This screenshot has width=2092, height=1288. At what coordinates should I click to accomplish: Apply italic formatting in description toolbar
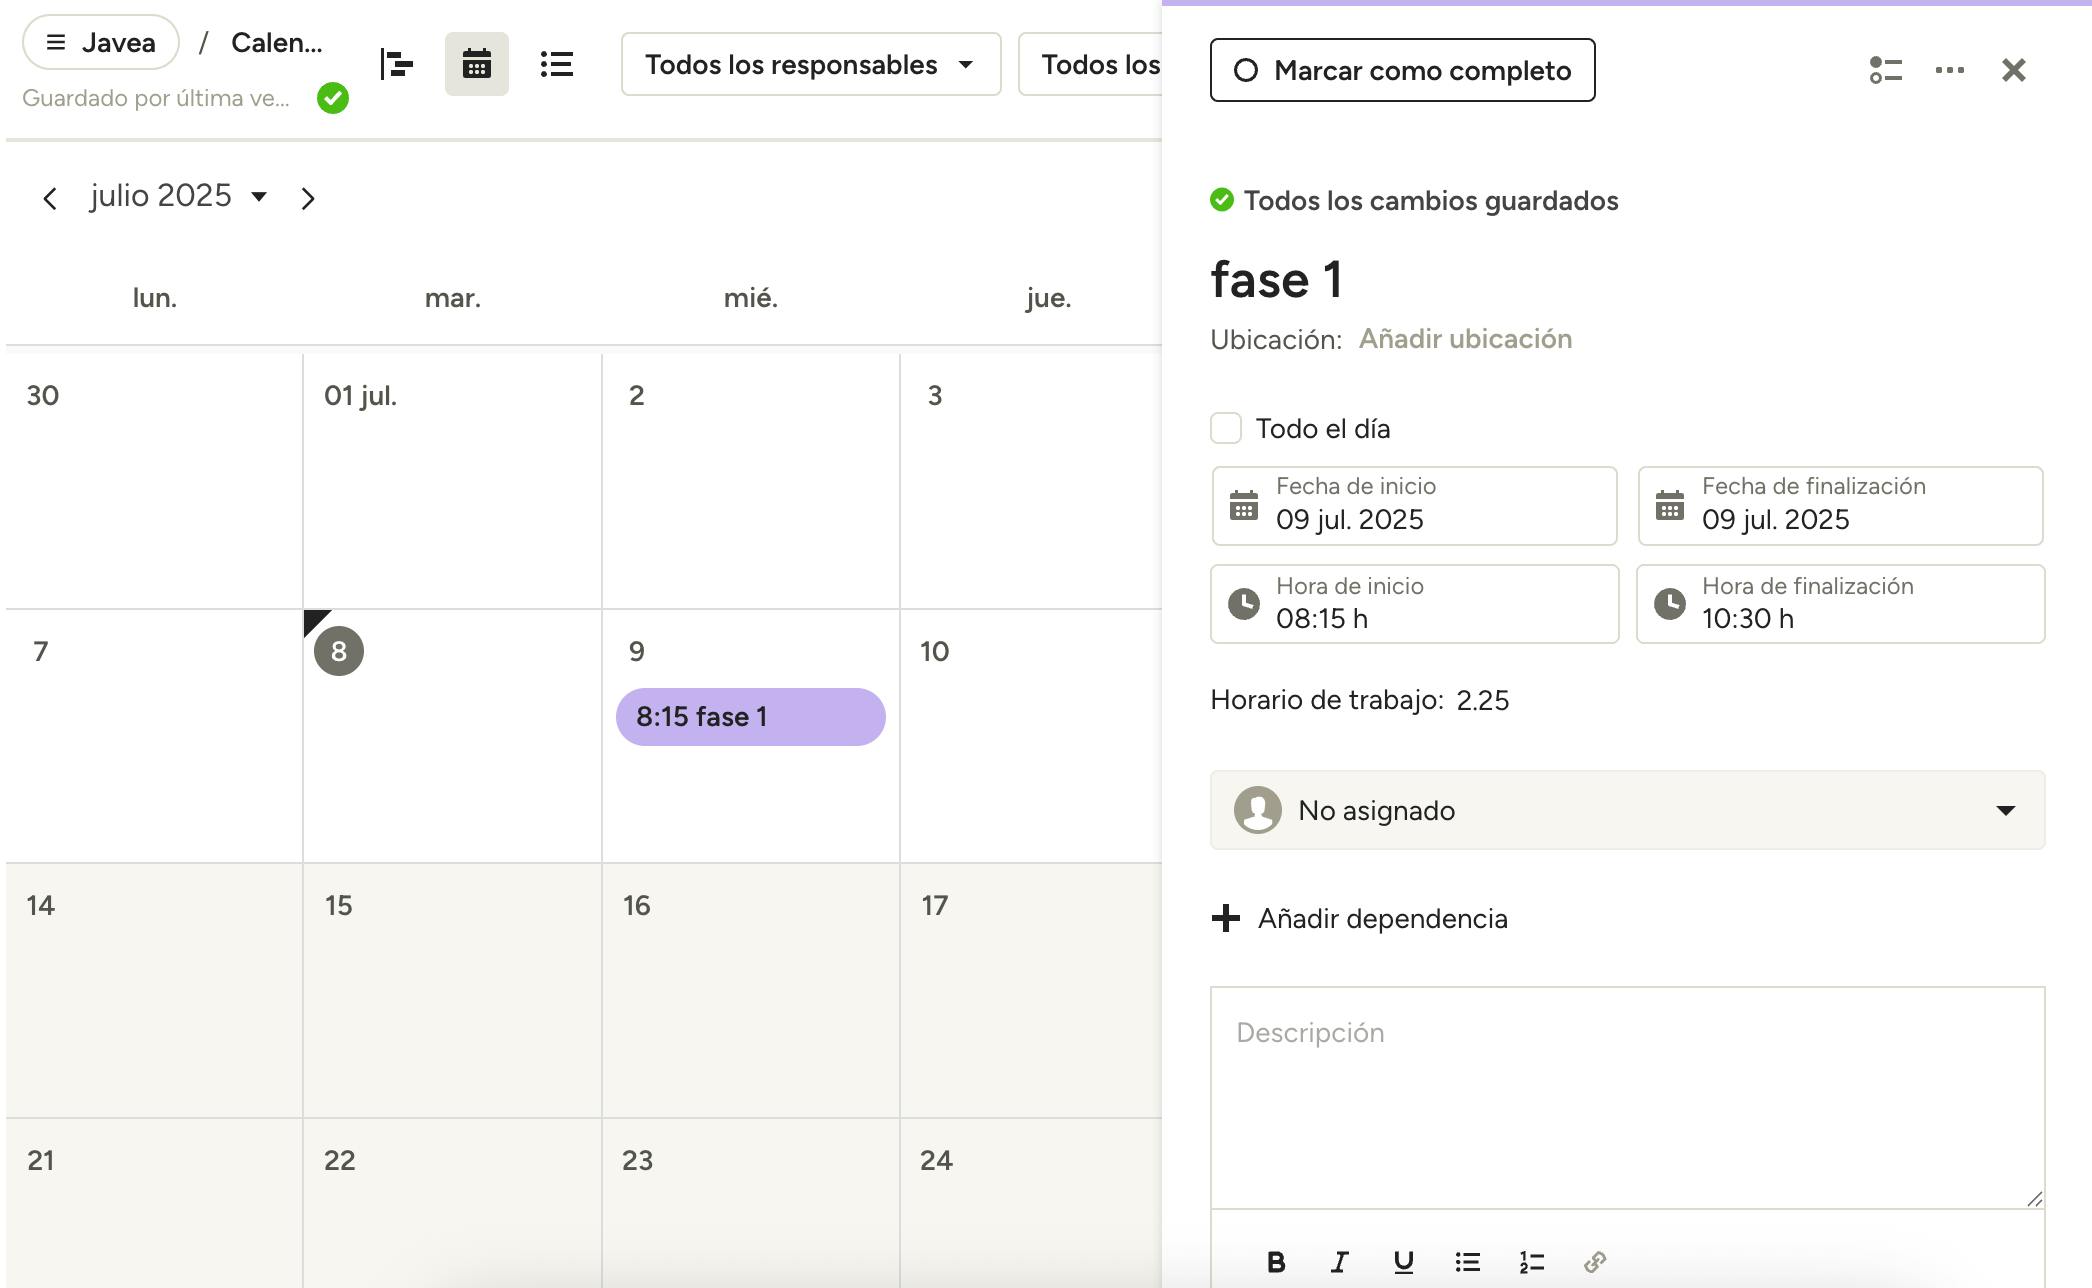[x=1339, y=1262]
